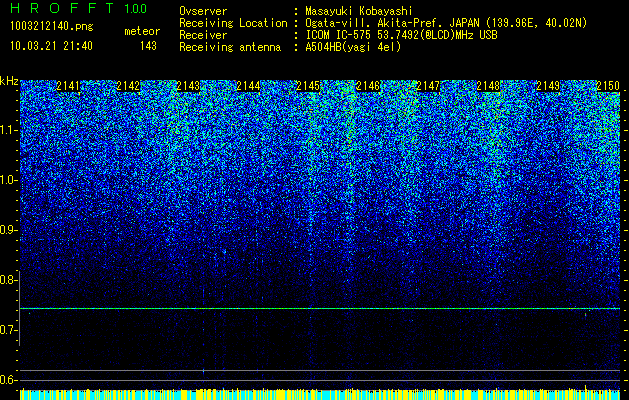
Task: Click the 2150 time marker
Action: click(x=608, y=86)
